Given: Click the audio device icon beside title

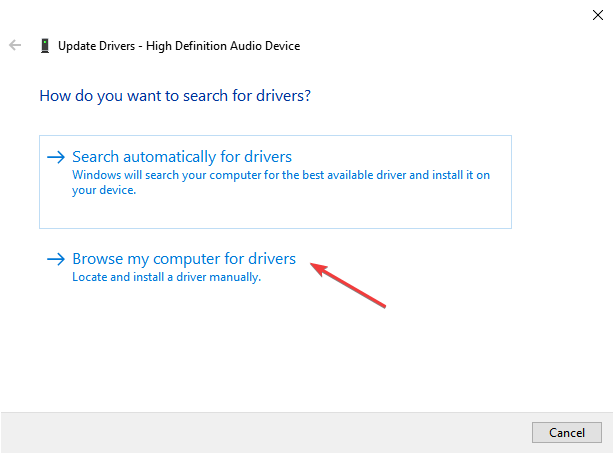Looking at the screenshot, I should click(x=45, y=45).
